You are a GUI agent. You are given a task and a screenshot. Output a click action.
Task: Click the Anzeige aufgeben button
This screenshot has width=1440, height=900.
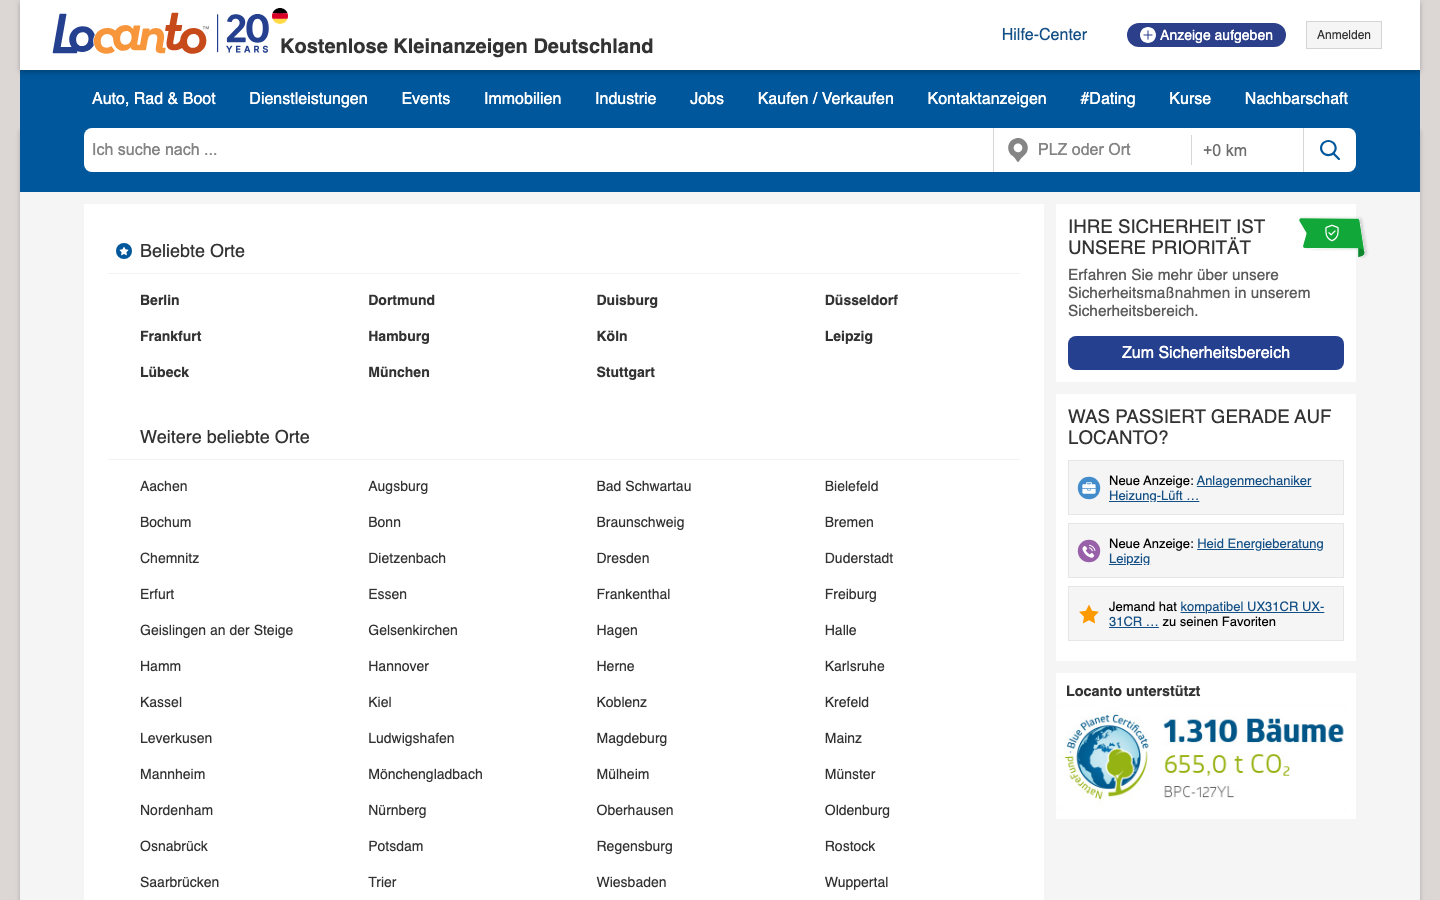pos(1206,35)
